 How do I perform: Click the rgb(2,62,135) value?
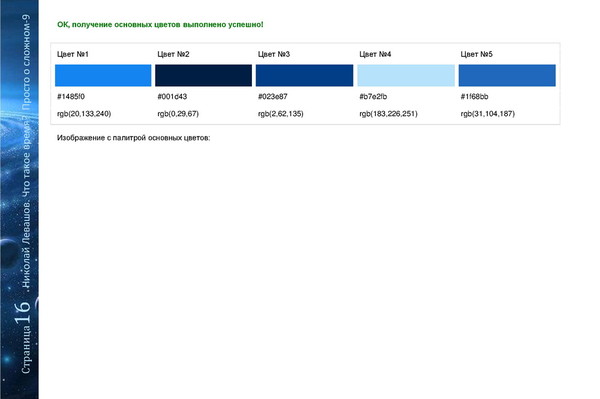point(280,114)
